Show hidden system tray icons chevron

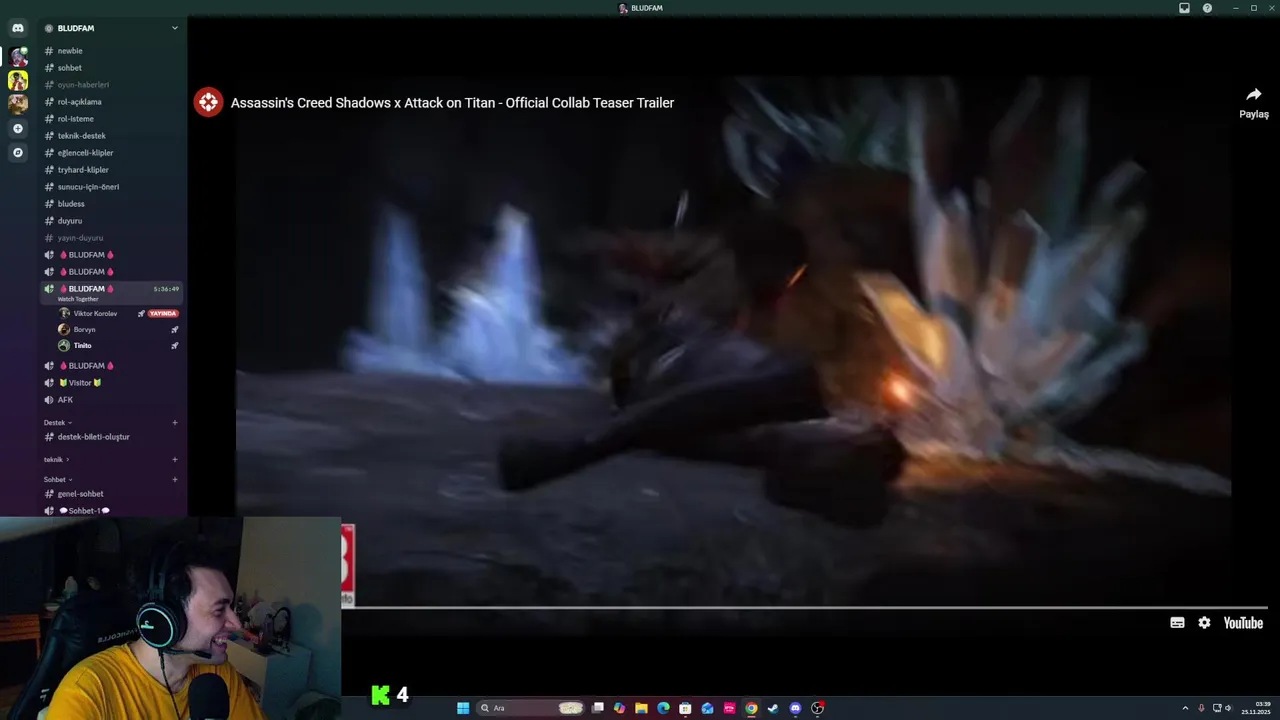1185,708
